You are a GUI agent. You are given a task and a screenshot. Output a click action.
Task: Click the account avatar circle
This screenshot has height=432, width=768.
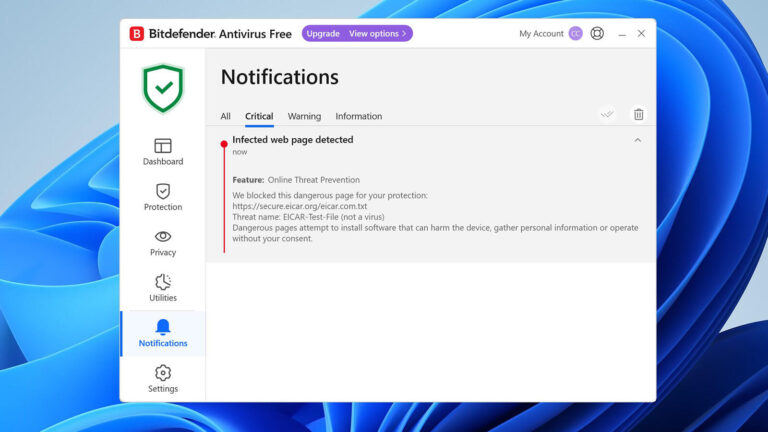coord(576,33)
